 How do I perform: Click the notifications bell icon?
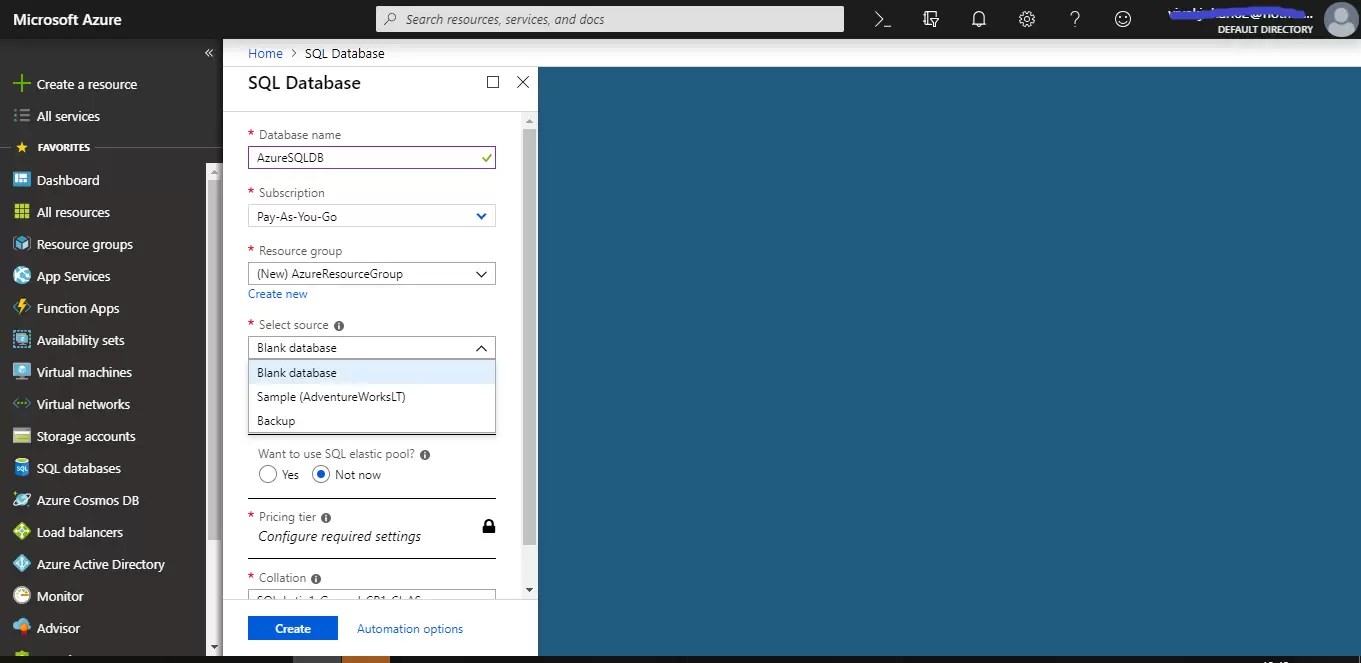tap(978, 18)
